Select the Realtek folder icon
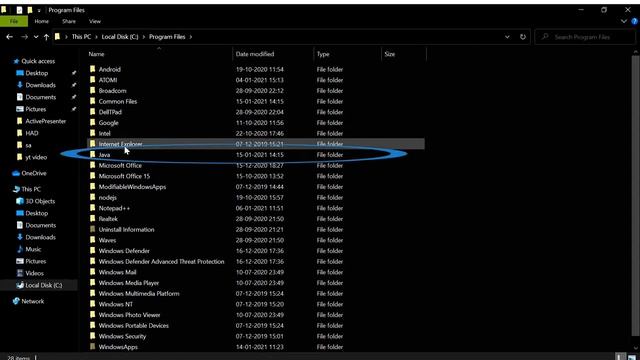Viewport: 640px width, 360px height. 93,218
